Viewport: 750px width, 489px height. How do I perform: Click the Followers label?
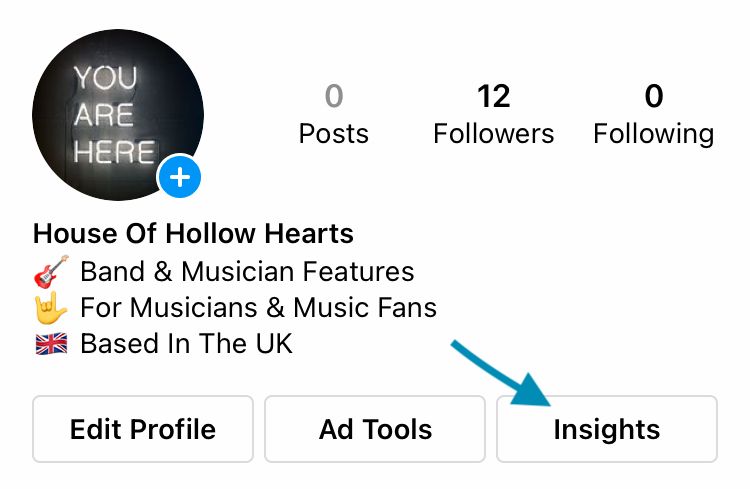(x=494, y=133)
